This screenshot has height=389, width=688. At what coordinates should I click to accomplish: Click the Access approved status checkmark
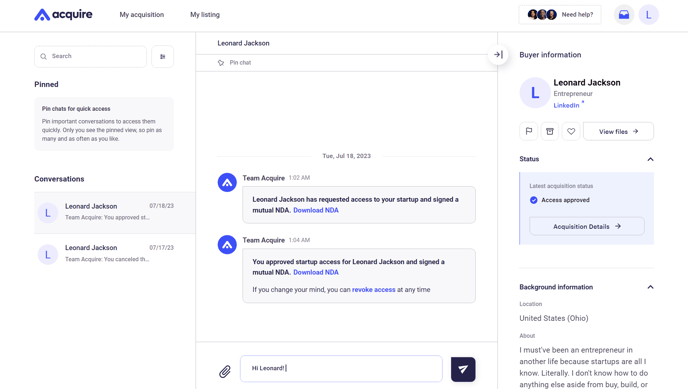[x=534, y=200]
